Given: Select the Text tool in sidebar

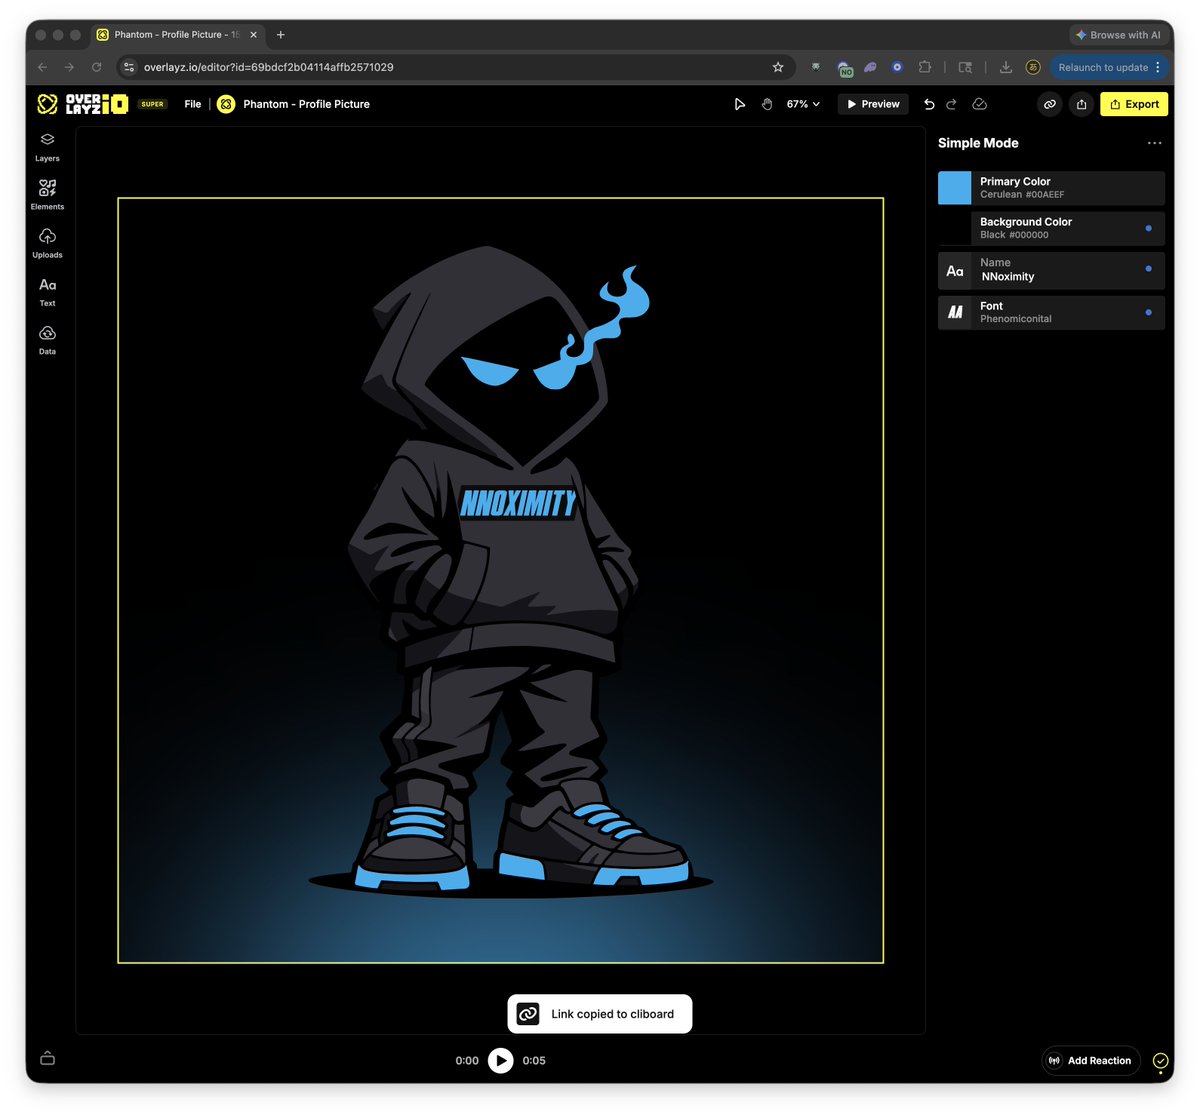Looking at the screenshot, I should (46, 290).
